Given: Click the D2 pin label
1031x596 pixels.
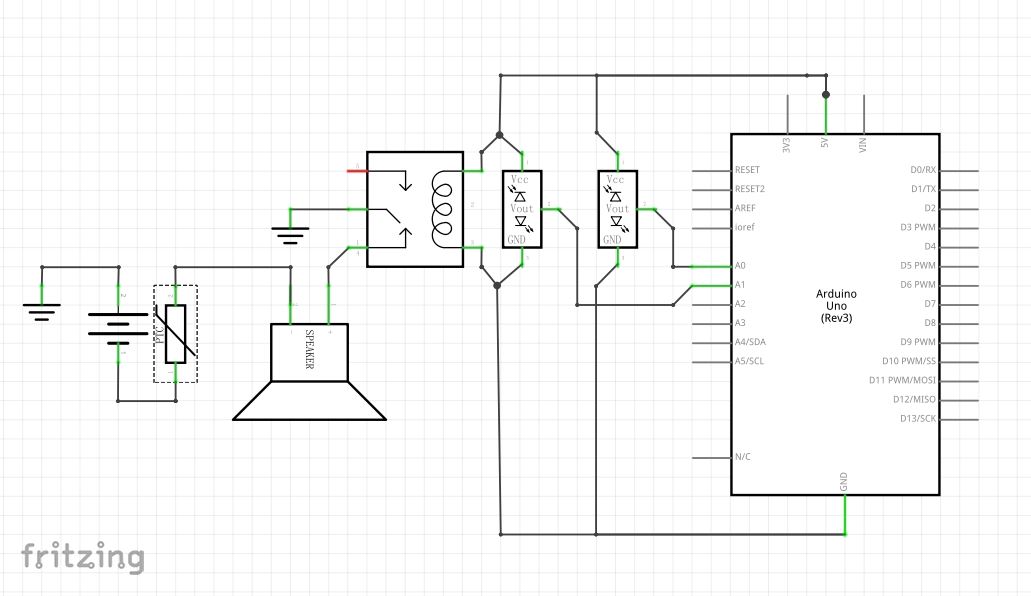Looking at the screenshot, I should point(930,208).
